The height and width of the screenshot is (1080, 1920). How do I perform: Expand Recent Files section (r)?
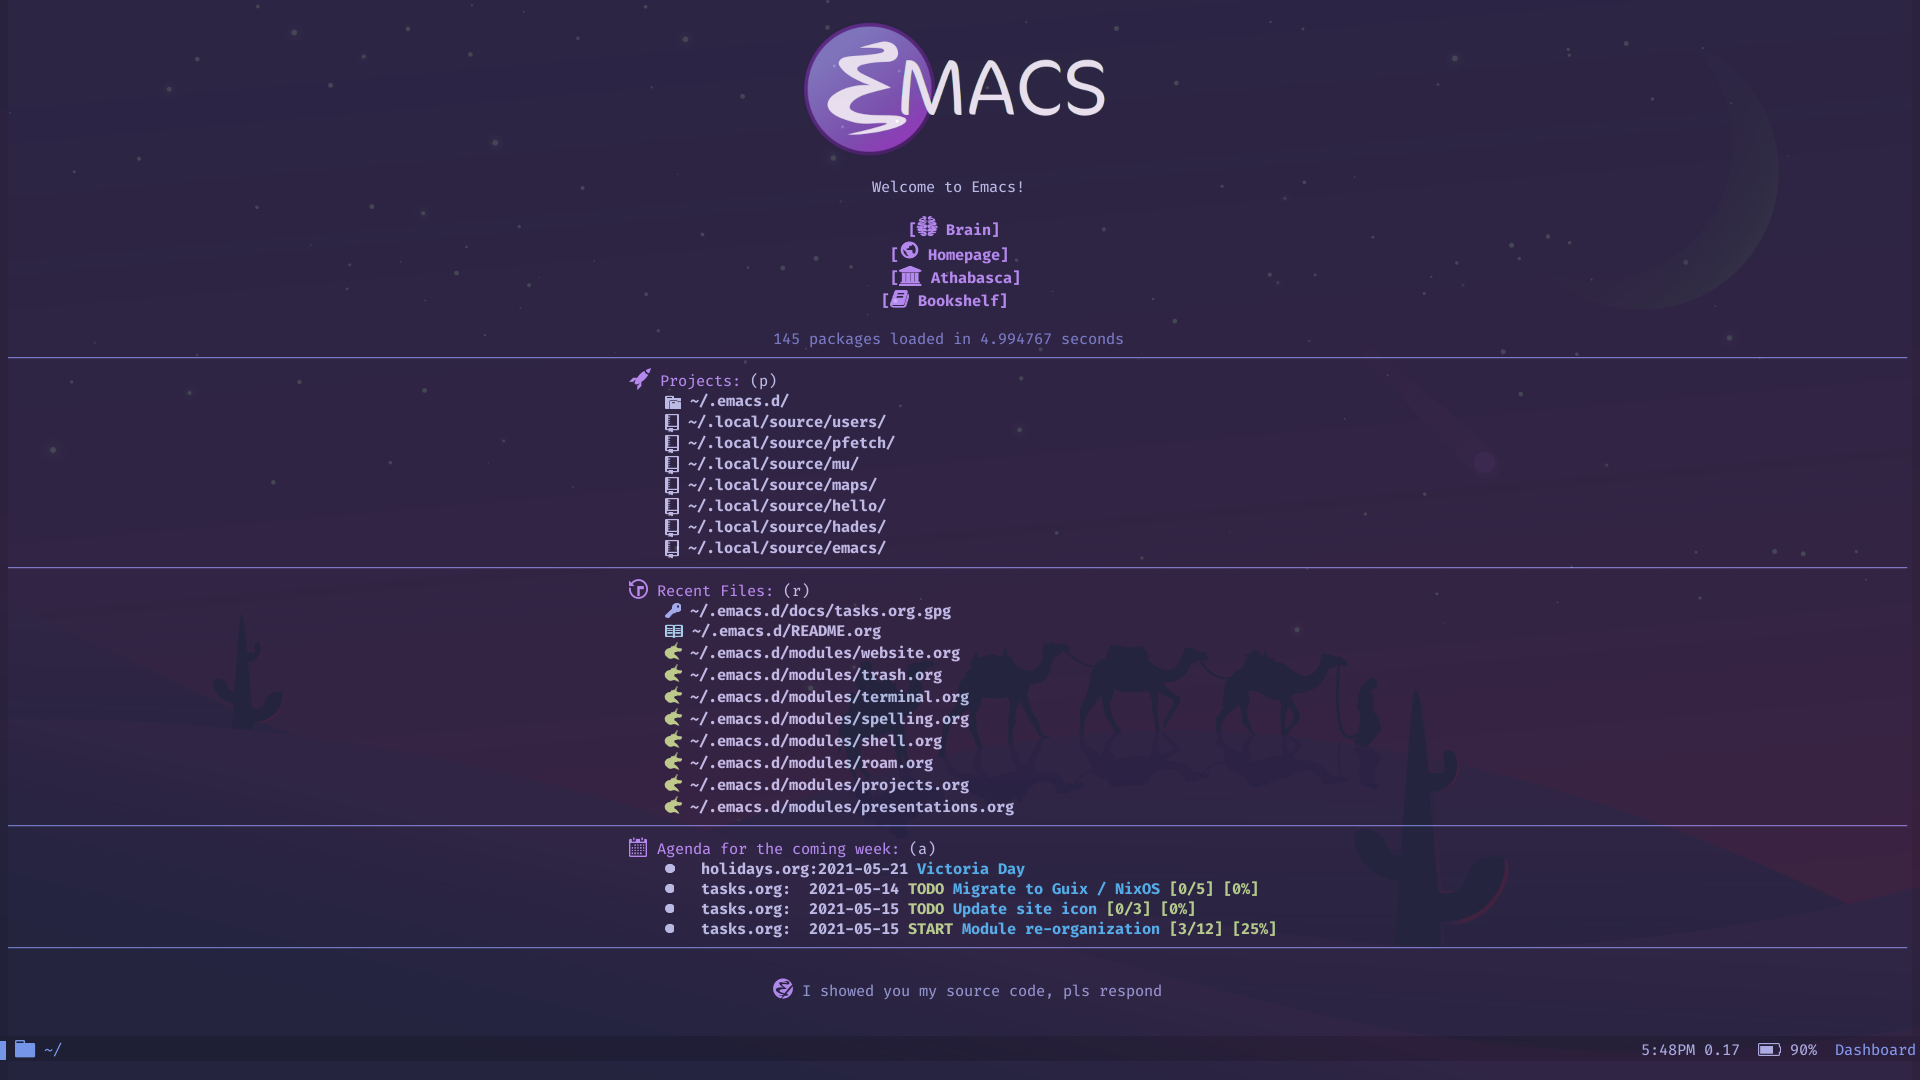pos(716,591)
